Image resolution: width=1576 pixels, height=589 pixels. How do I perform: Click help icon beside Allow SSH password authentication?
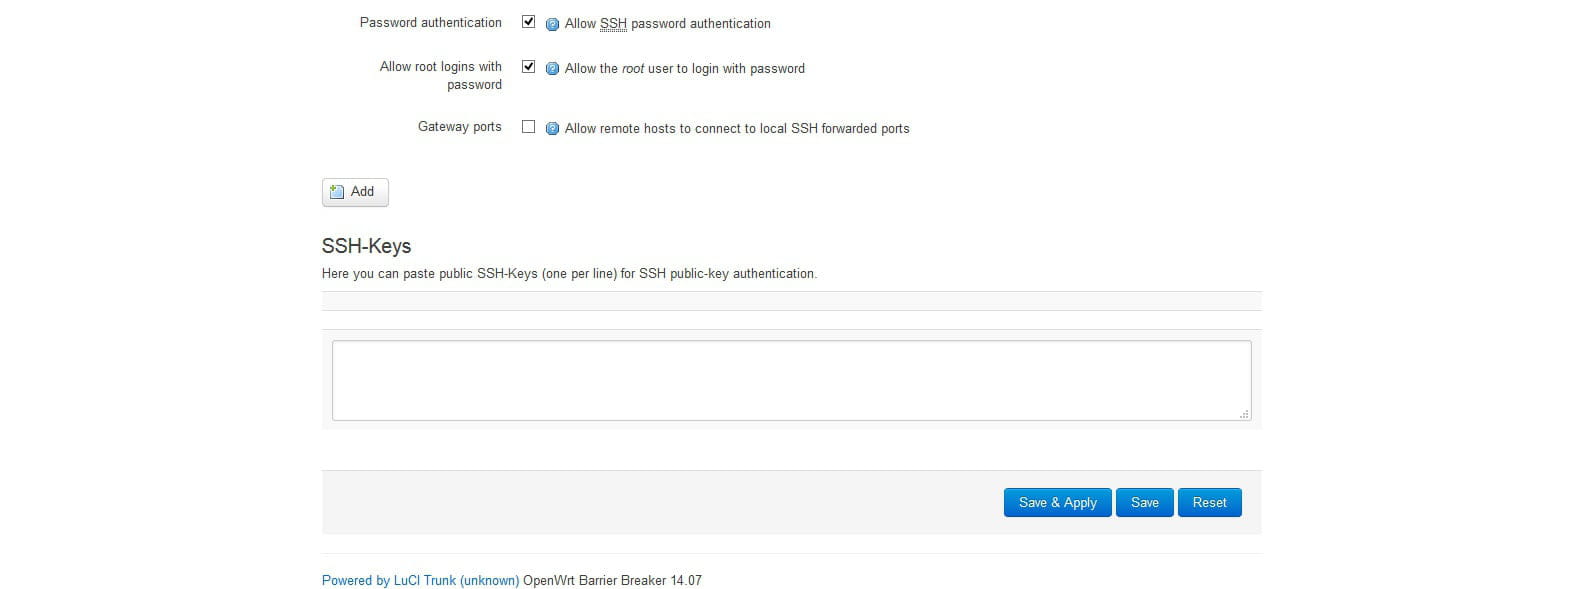pyautogui.click(x=552, y=24)
